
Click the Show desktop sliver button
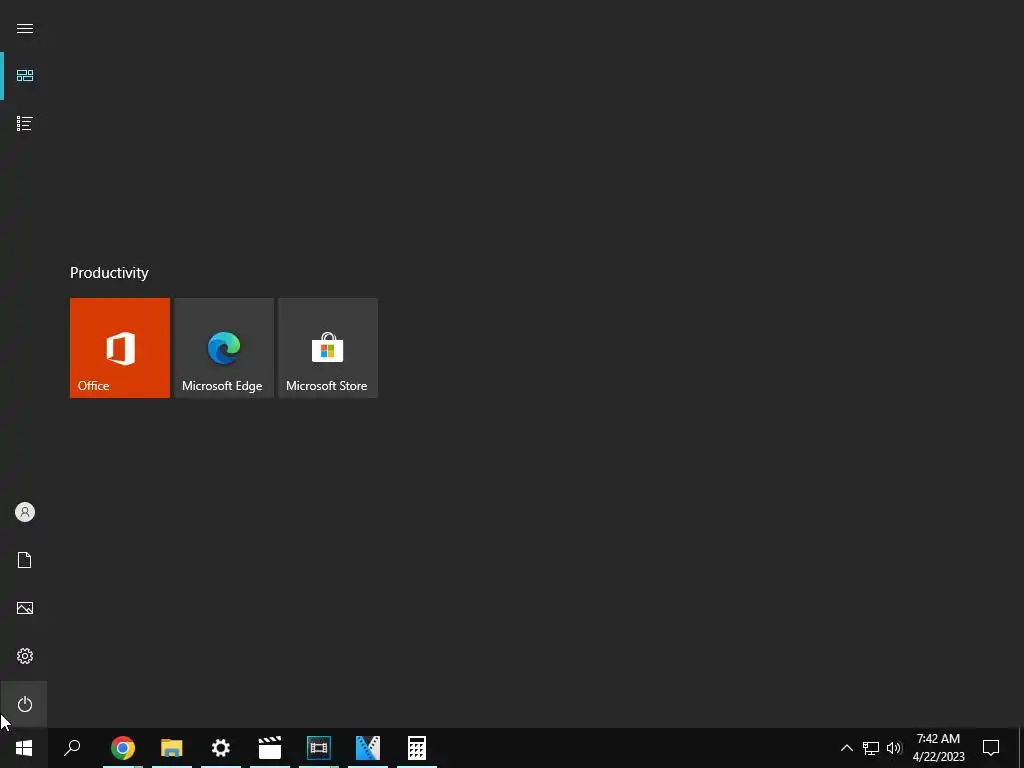(x=1021, y=748)
